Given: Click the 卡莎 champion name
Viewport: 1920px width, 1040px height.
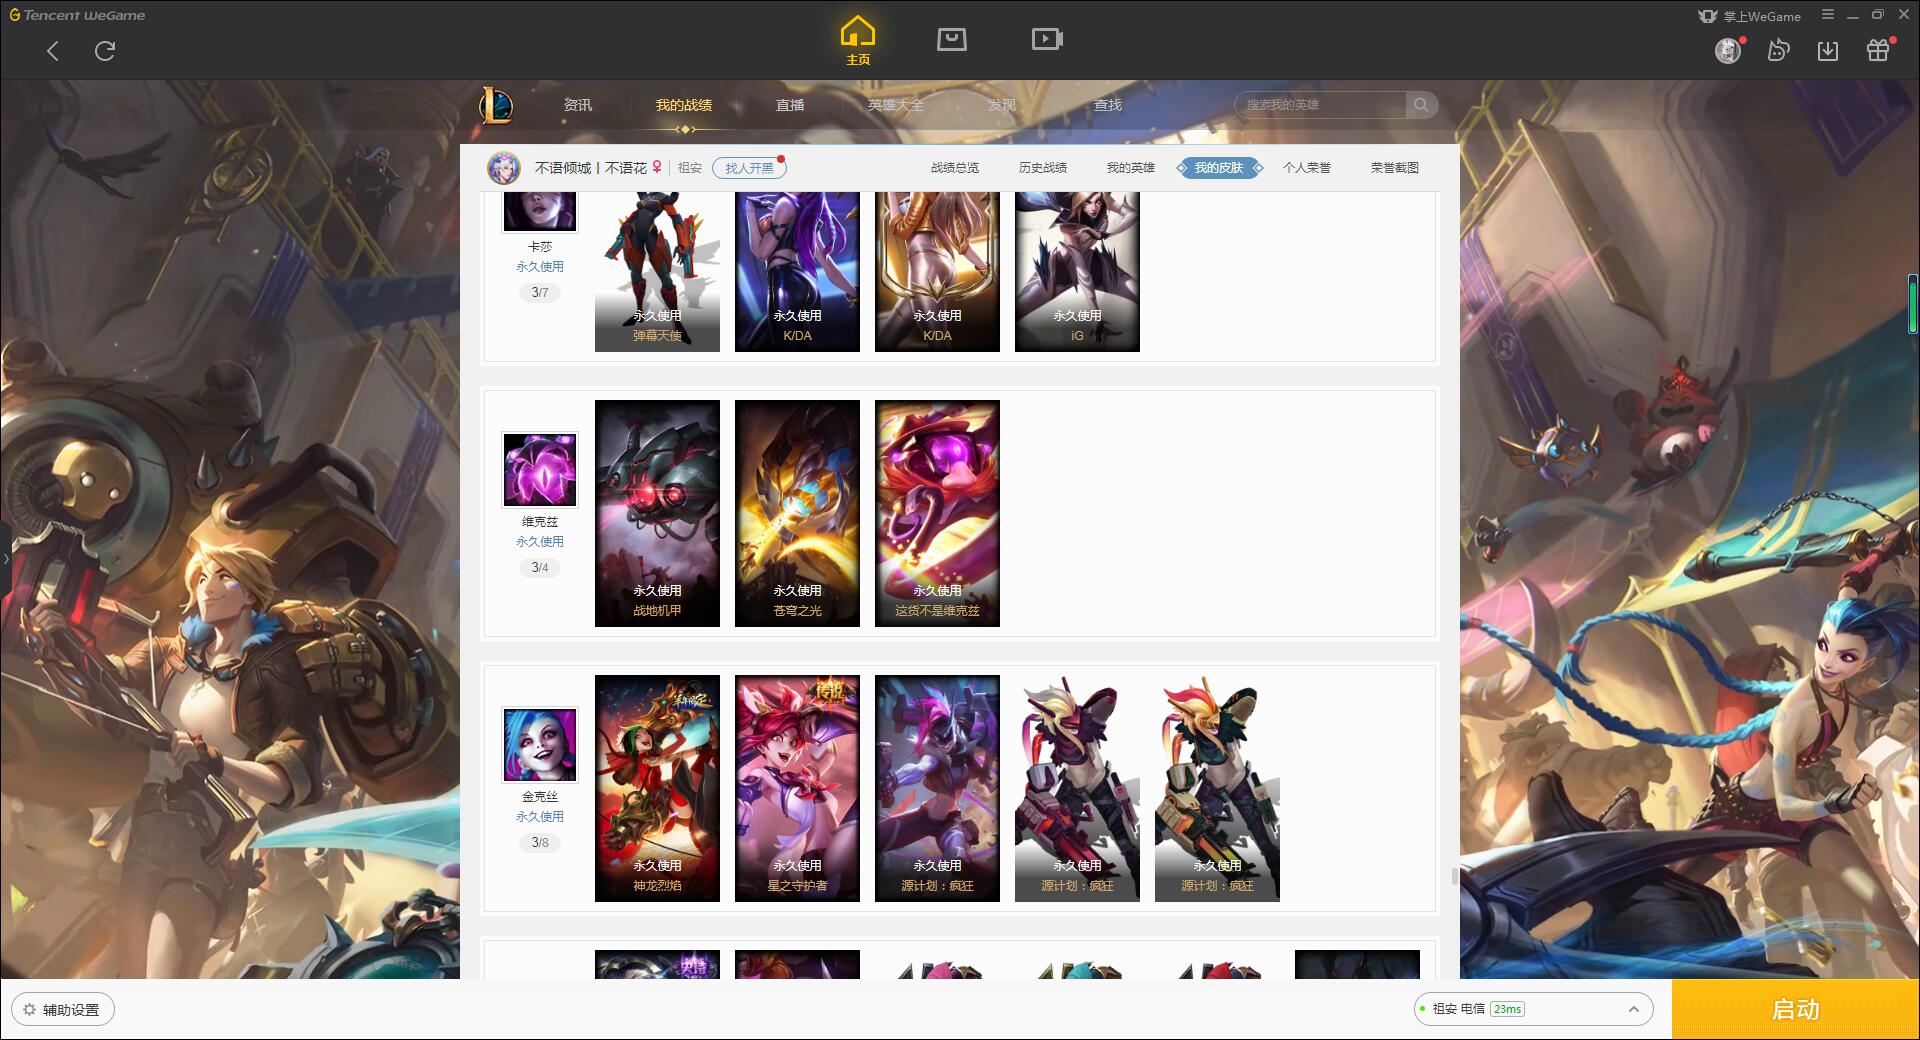Looking at the screenshot, I should (x=540, y=247).
